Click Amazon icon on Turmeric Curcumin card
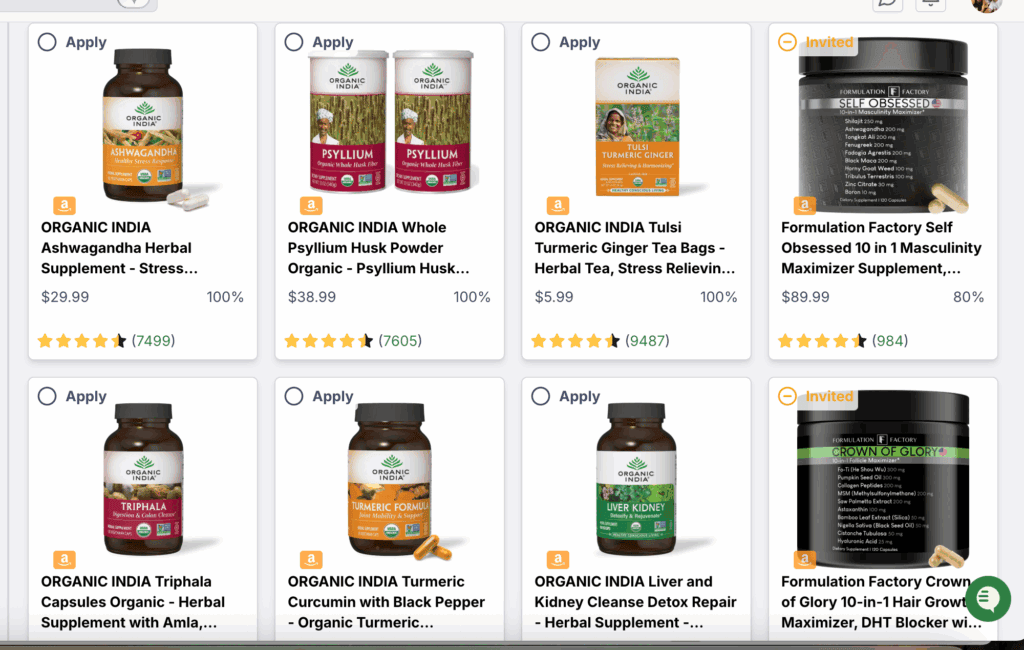The width and height of the screenshot is (1024, 650). 311,560
